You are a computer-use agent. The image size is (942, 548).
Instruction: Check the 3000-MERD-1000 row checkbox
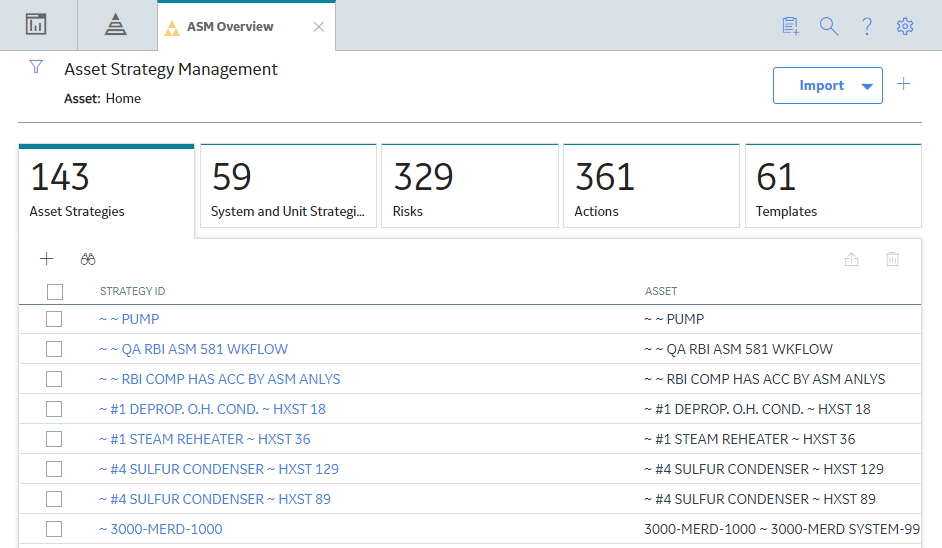[54, 529]
